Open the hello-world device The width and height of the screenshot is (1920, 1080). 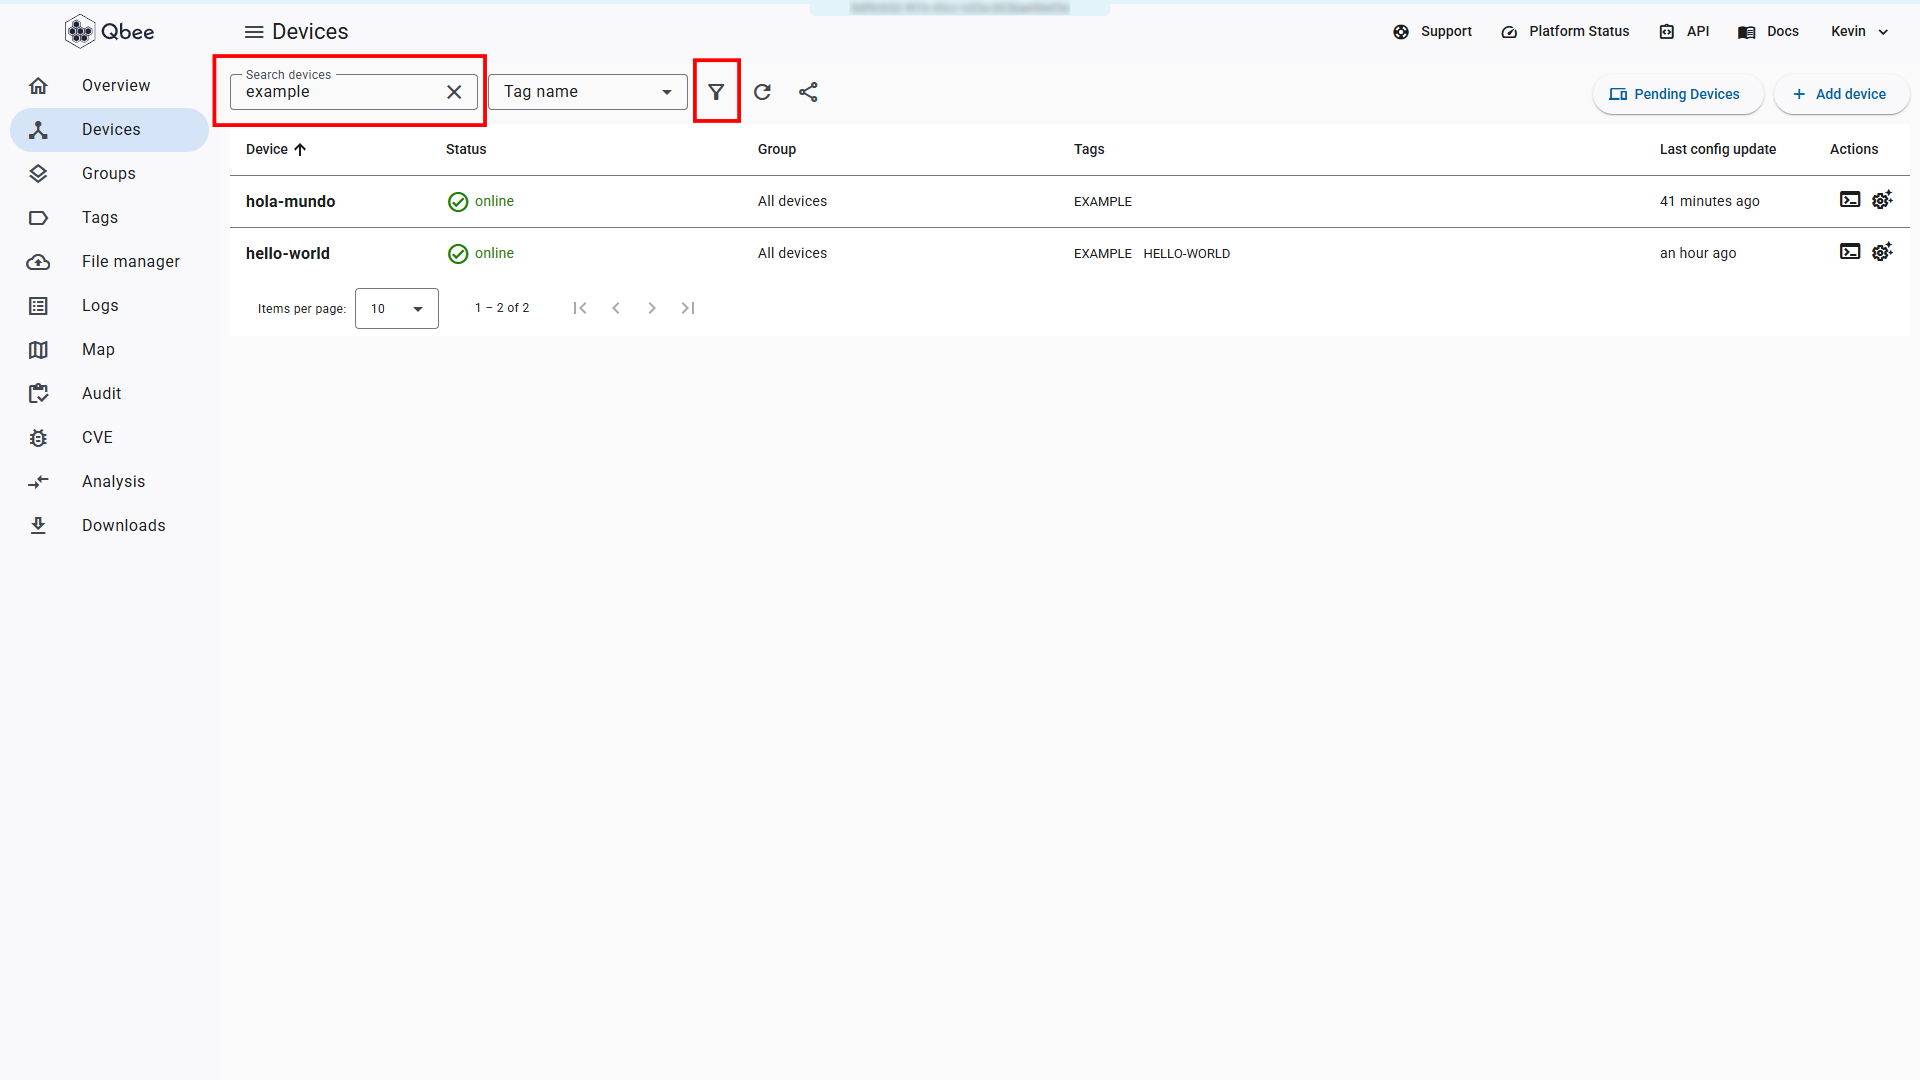[x=288, y=254]
